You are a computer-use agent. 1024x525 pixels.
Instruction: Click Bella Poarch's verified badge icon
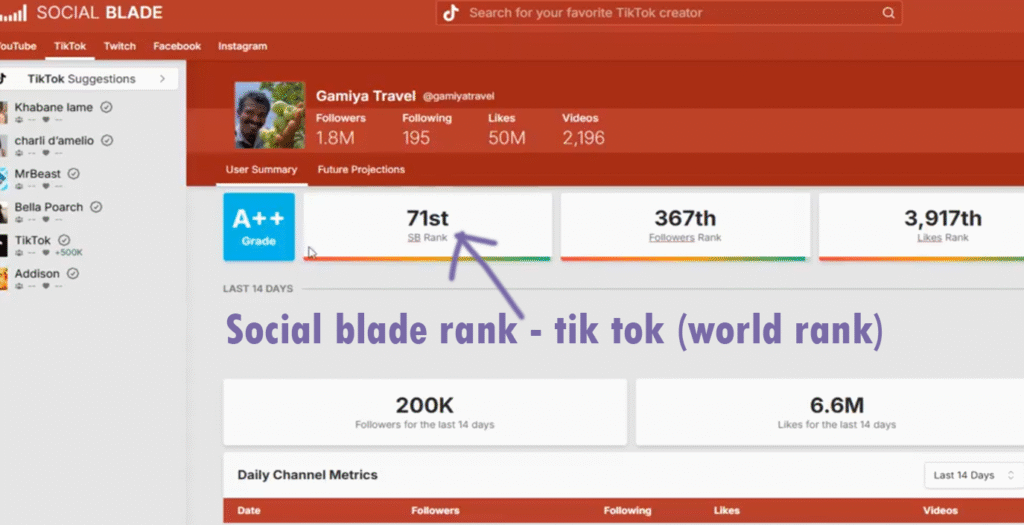[96, 207]
